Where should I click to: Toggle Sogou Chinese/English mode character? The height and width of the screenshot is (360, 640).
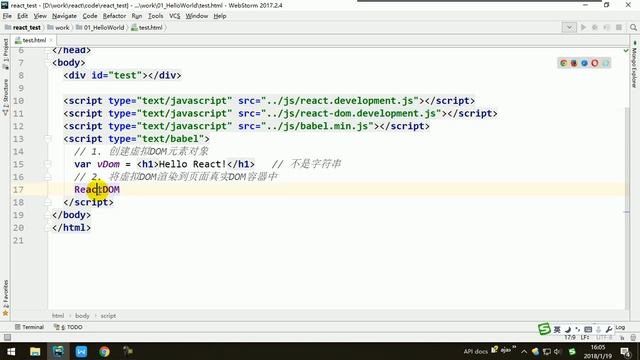click(x=557, y=329)
